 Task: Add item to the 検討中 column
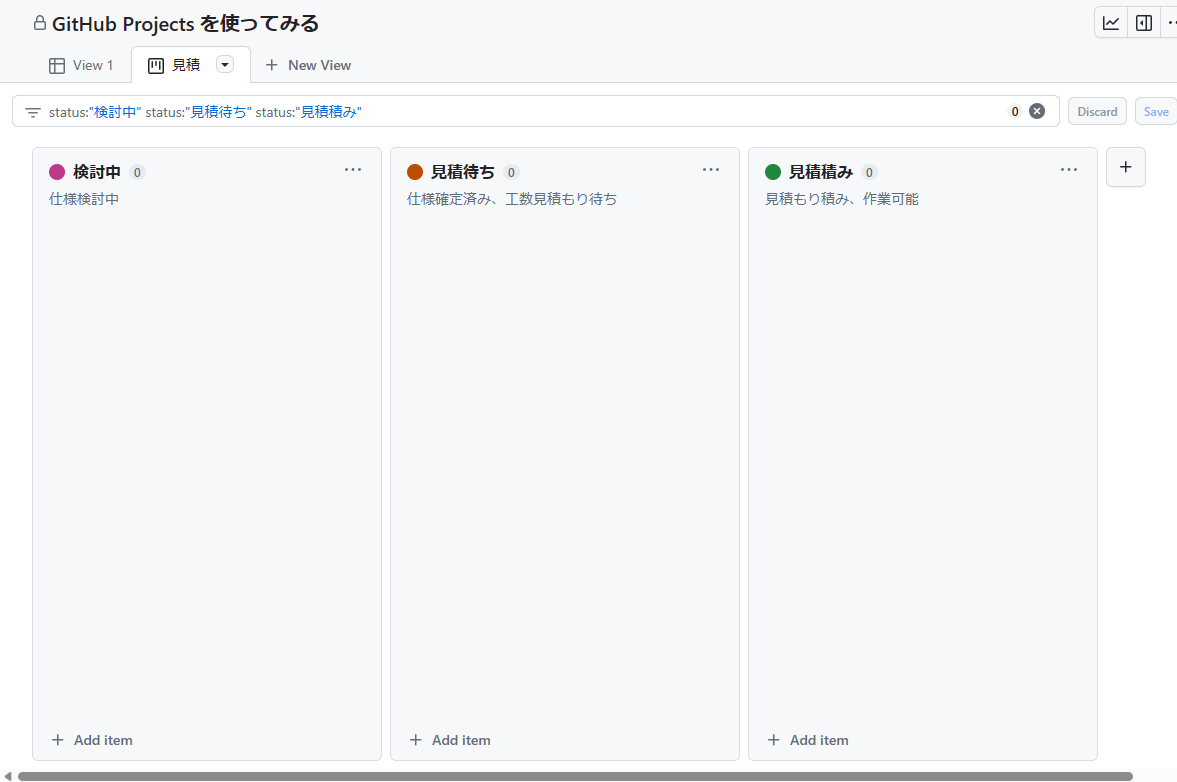coord(92,740)
